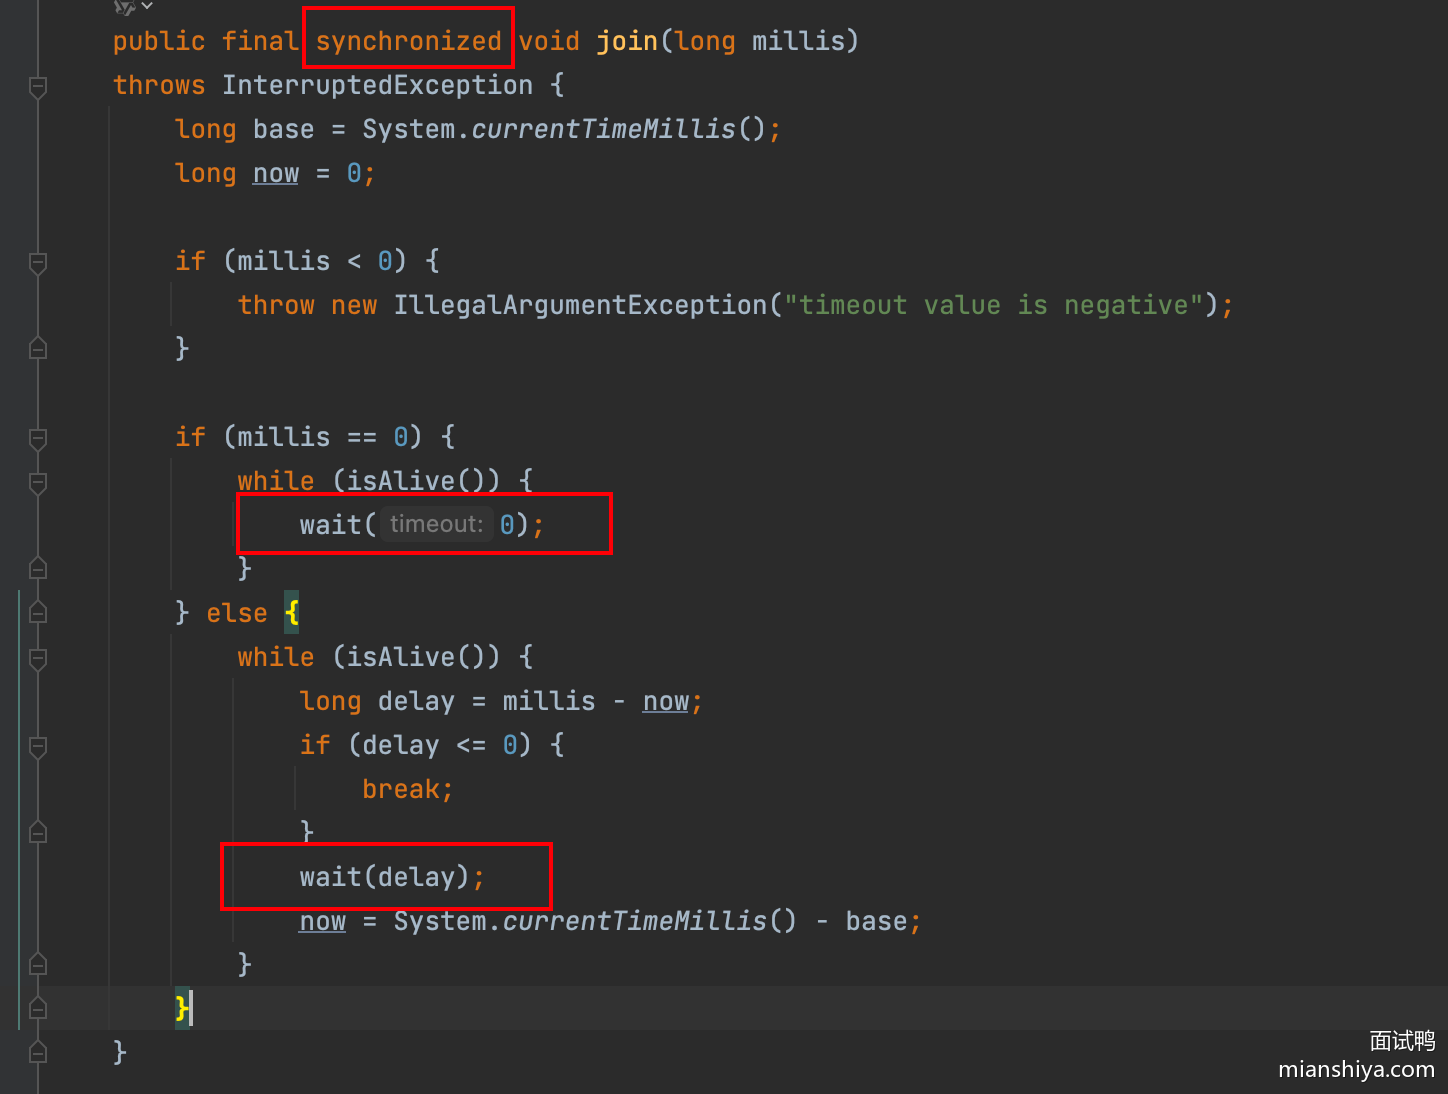Screen dimensions: 1448x1094
Task: Collapse the while loop inside the else block
Action: tap(38, 658)
